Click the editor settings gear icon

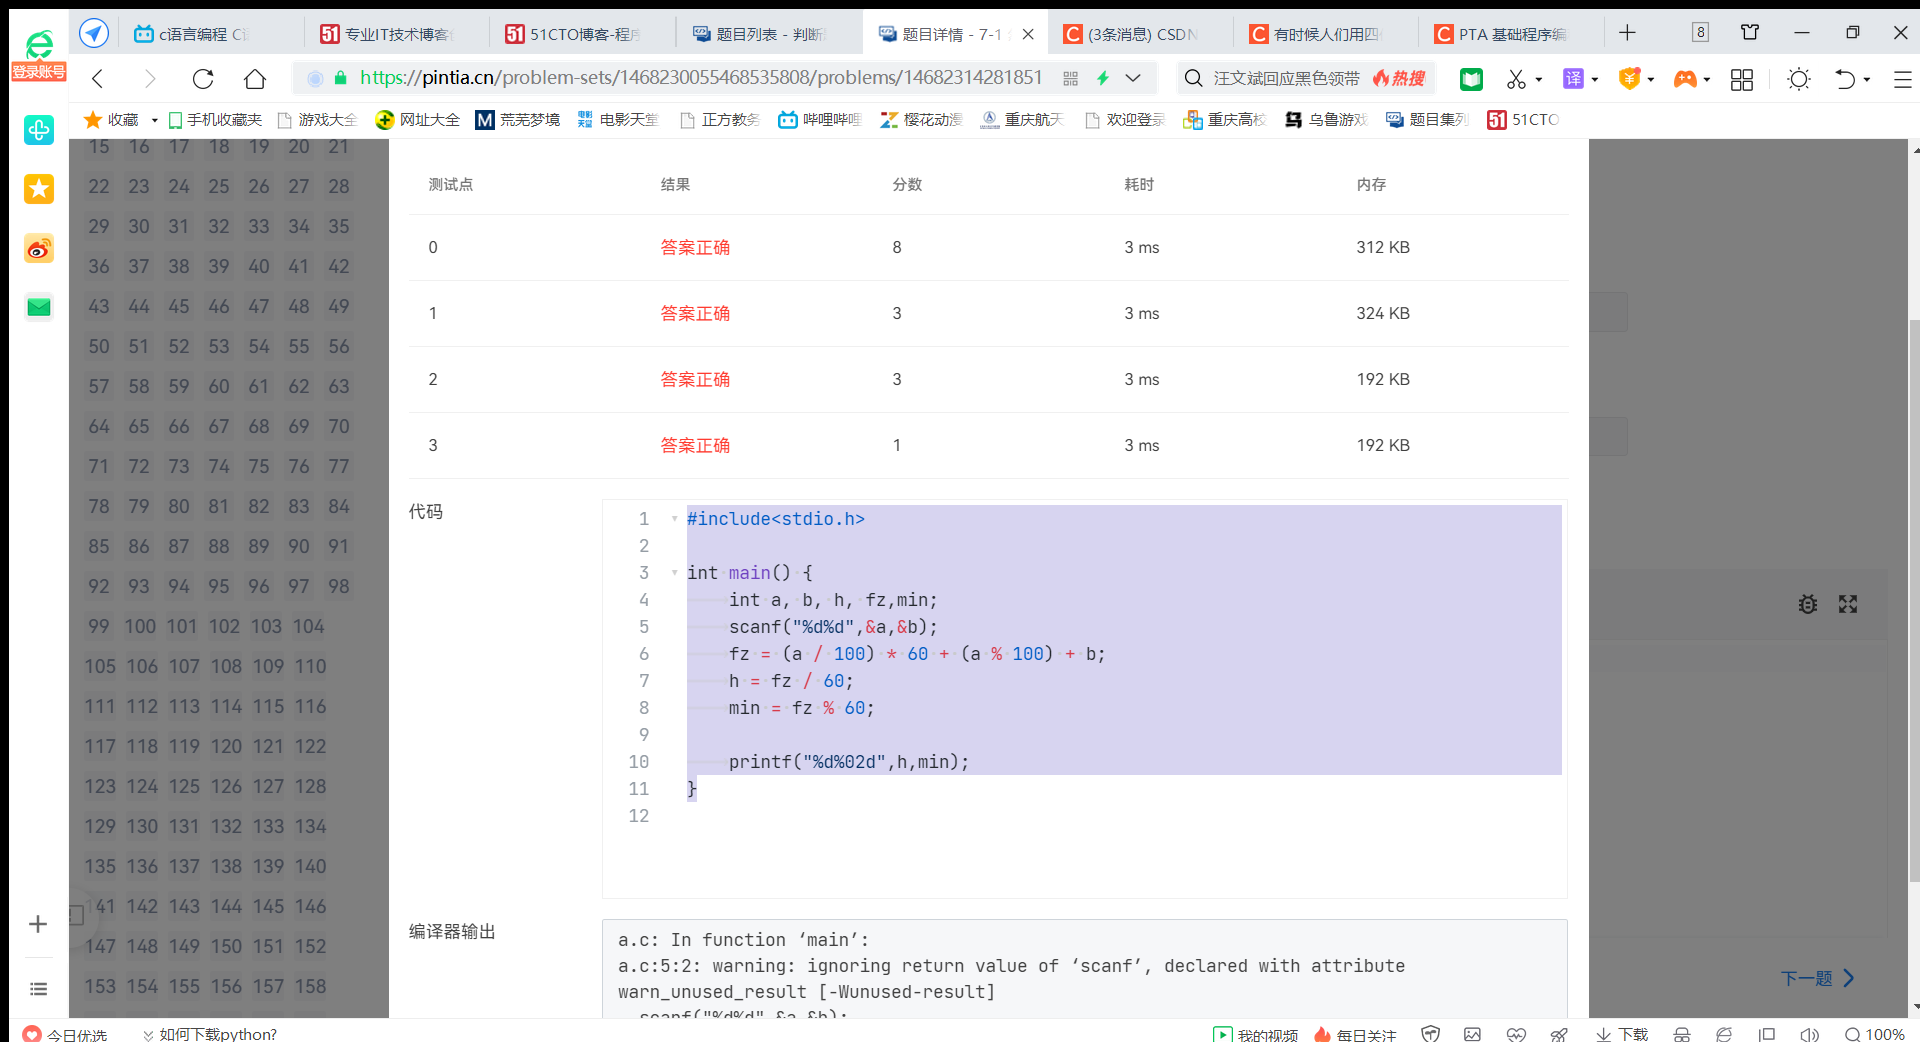1808,604
